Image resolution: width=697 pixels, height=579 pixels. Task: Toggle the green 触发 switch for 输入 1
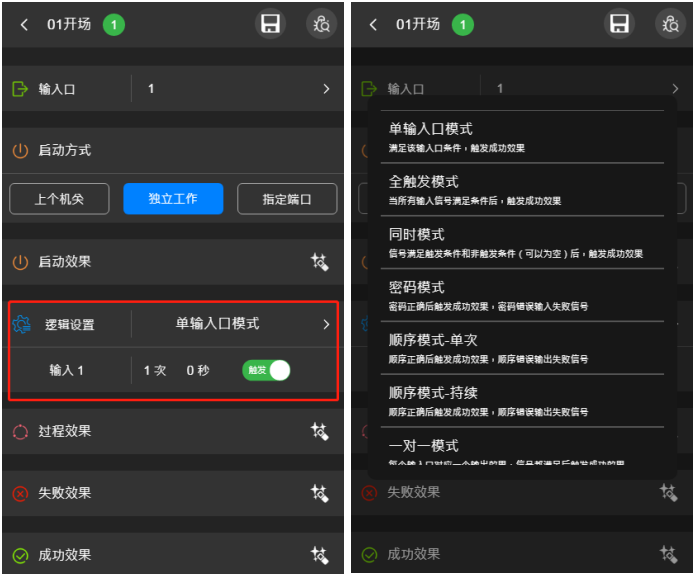click(266, 370)
